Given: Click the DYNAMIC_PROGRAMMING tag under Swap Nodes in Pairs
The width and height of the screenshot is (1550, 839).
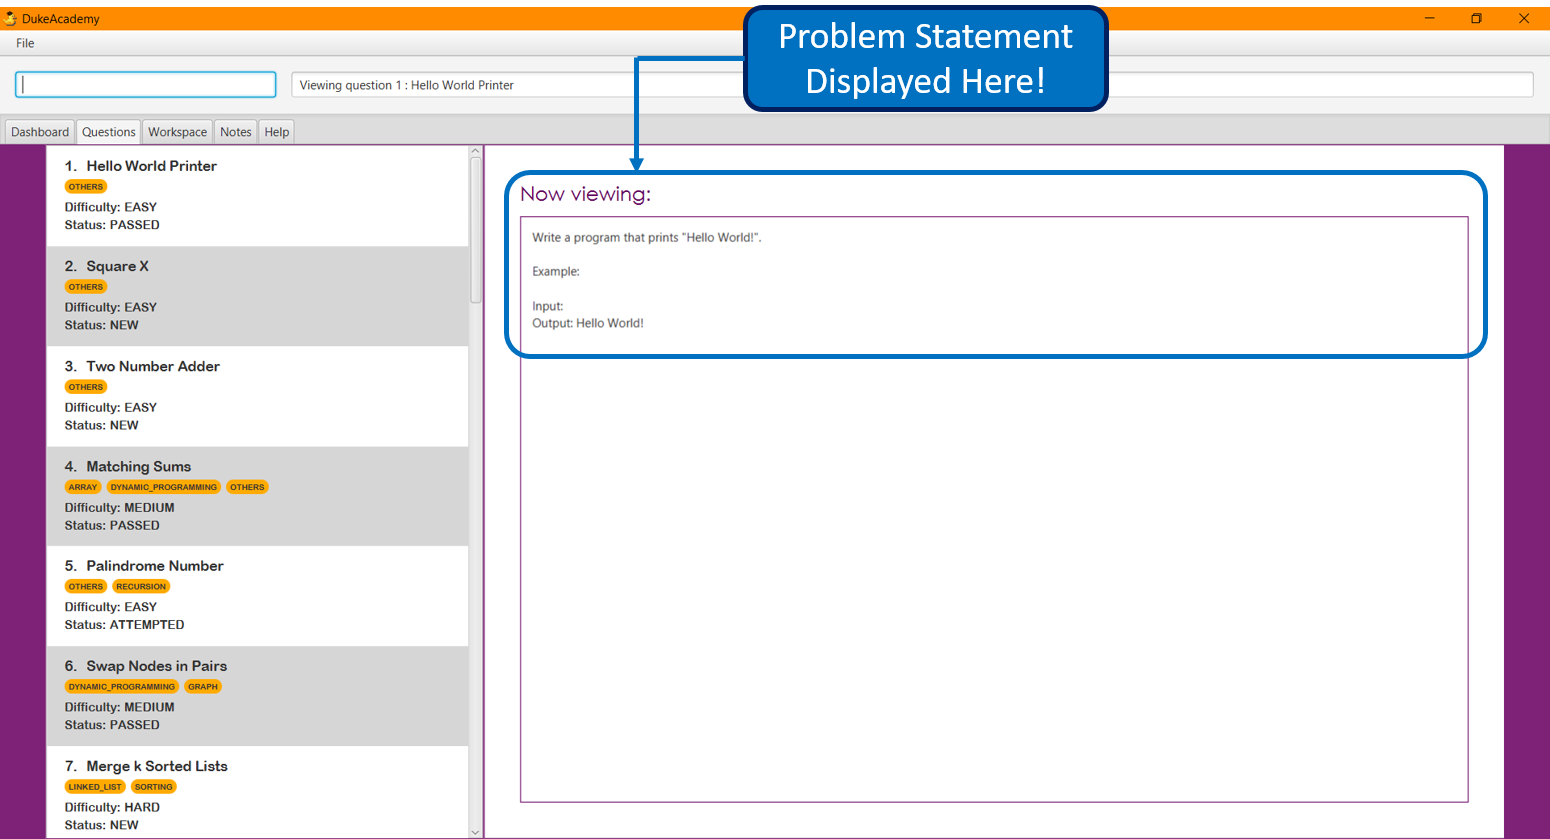Looking at the screenshot, I should tap(122, 687).
